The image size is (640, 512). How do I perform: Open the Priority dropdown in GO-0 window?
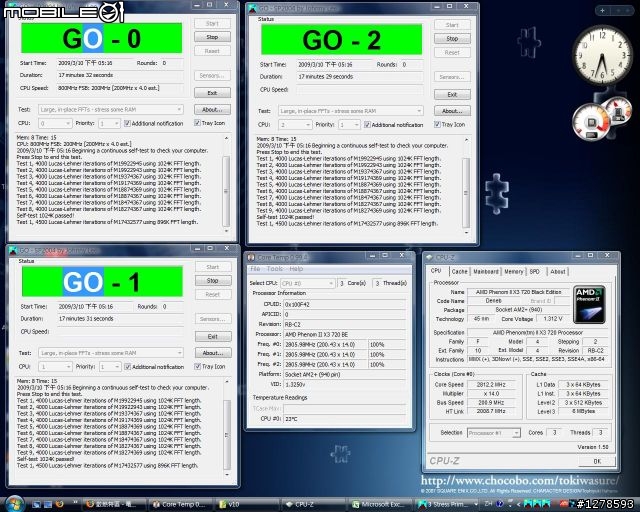[109, 123]
